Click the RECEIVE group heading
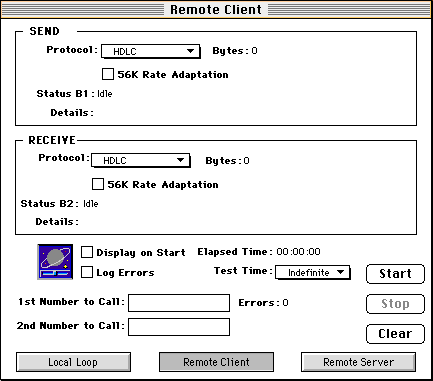The height and width of the screenshot is (381, 433). [52, 140]
